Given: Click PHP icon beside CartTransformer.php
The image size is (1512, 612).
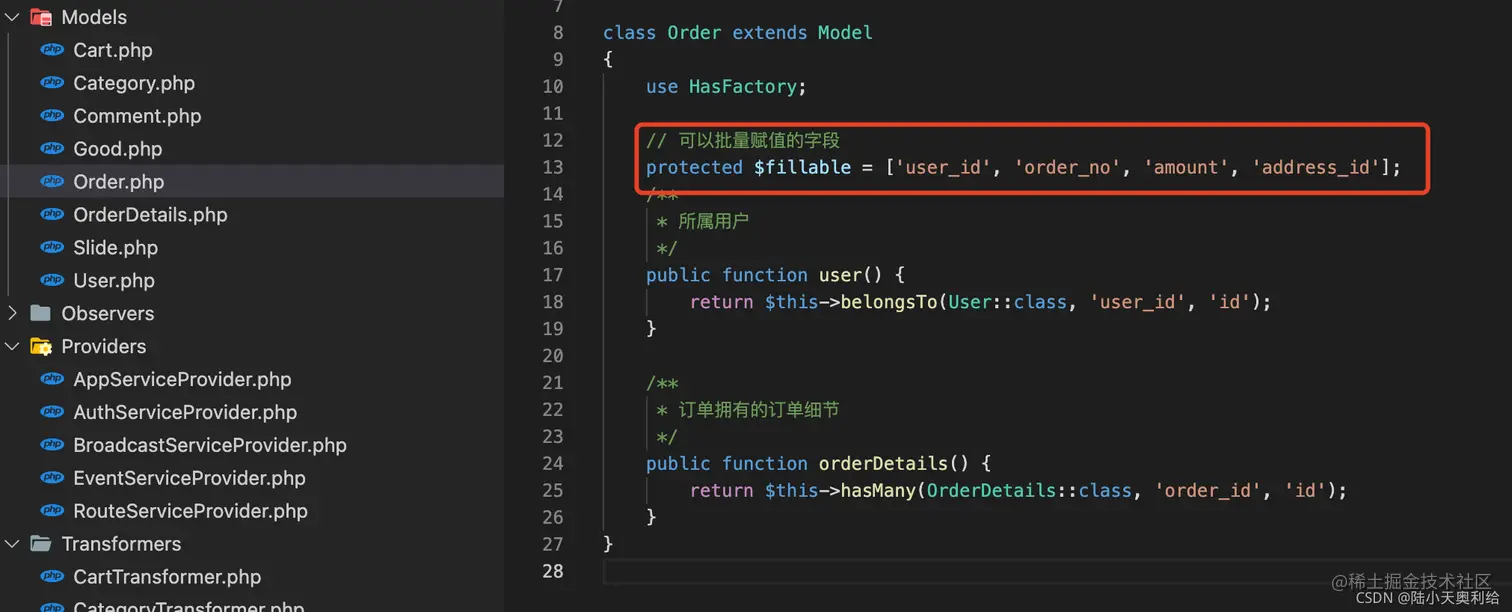Looking at the screenshot, I should tap(52, 577).
